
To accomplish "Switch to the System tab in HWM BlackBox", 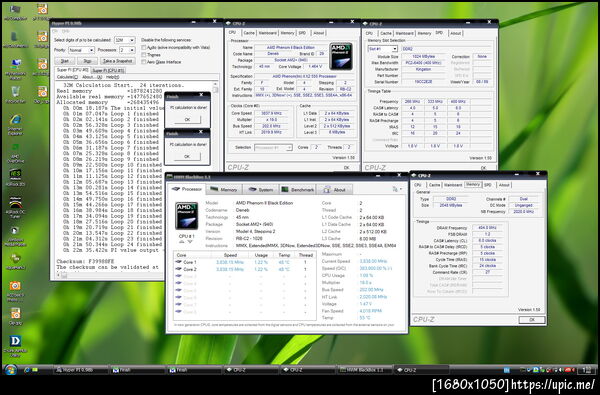I will pyautogui.click(x=261, y=189).
